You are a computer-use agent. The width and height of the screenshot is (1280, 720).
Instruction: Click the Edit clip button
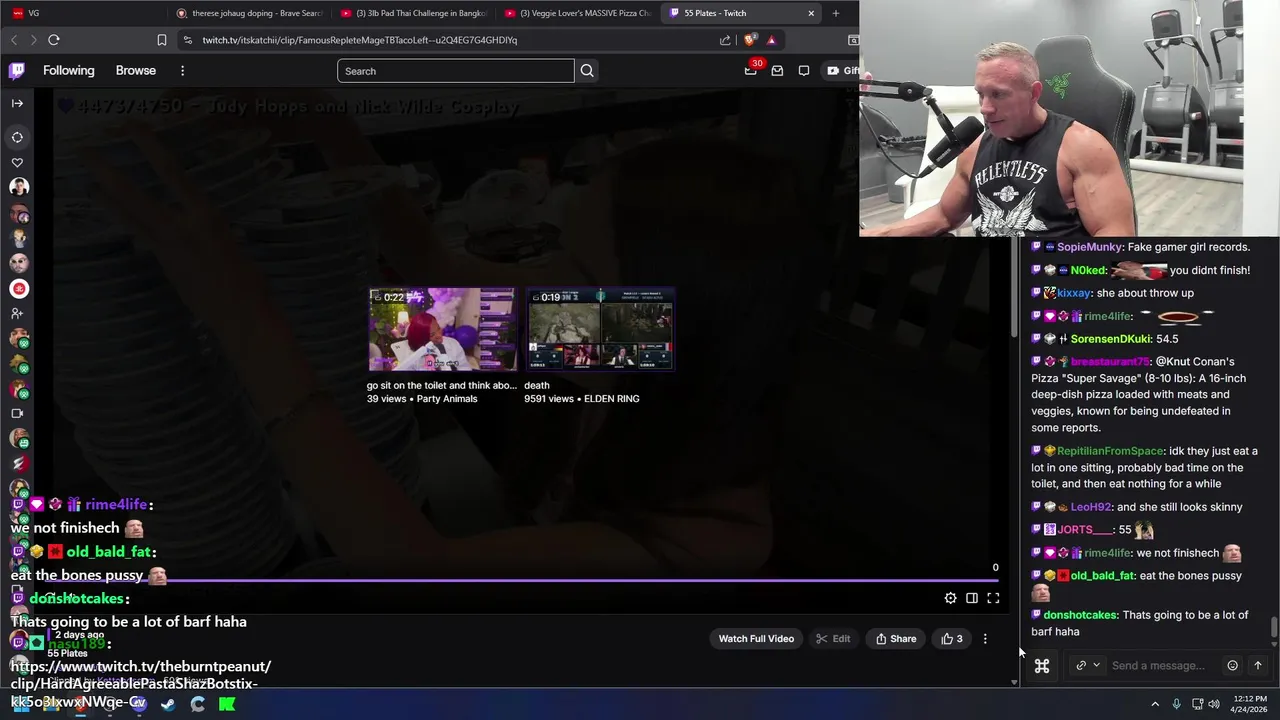[832, 639]
